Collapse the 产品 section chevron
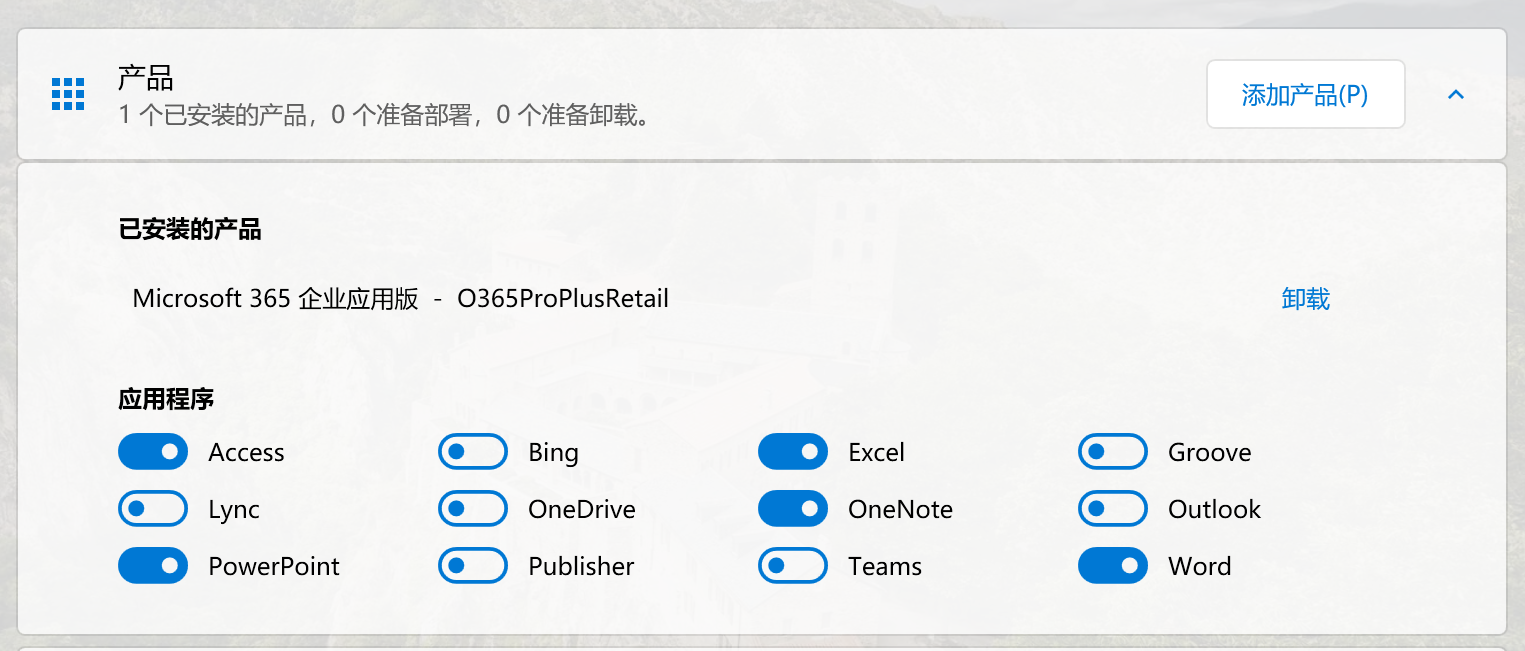1525x651 pixels. coord(1456,94)
